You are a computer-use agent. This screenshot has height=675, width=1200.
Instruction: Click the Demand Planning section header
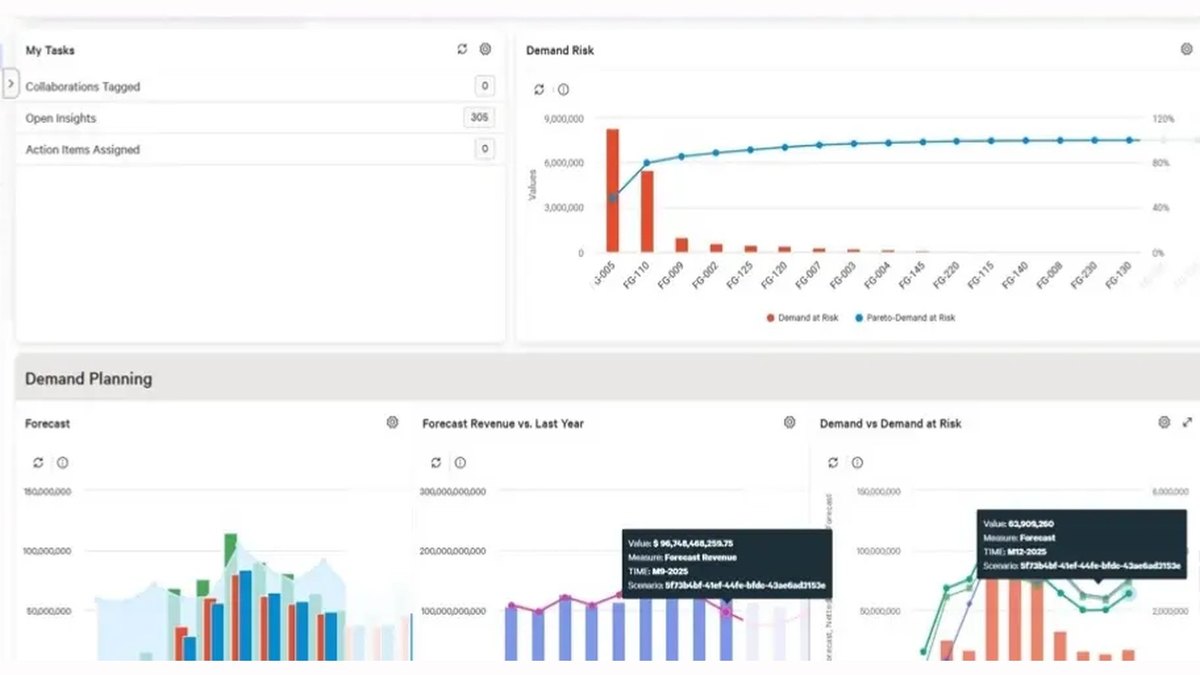tap(608, 379)
